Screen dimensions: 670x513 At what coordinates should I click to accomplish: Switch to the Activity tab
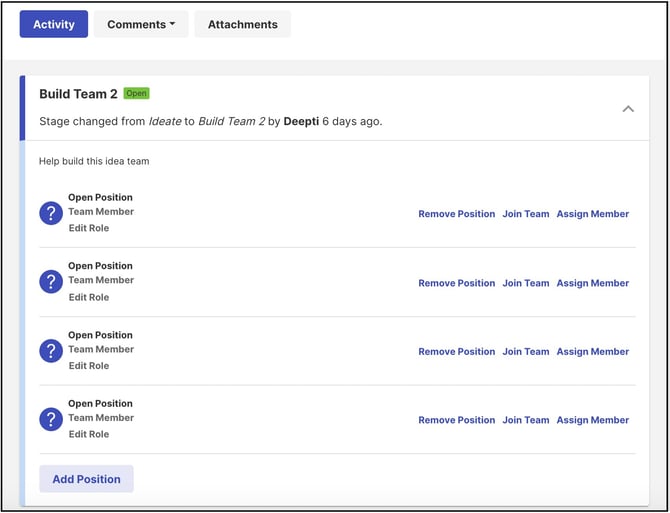tap(54, 24)
